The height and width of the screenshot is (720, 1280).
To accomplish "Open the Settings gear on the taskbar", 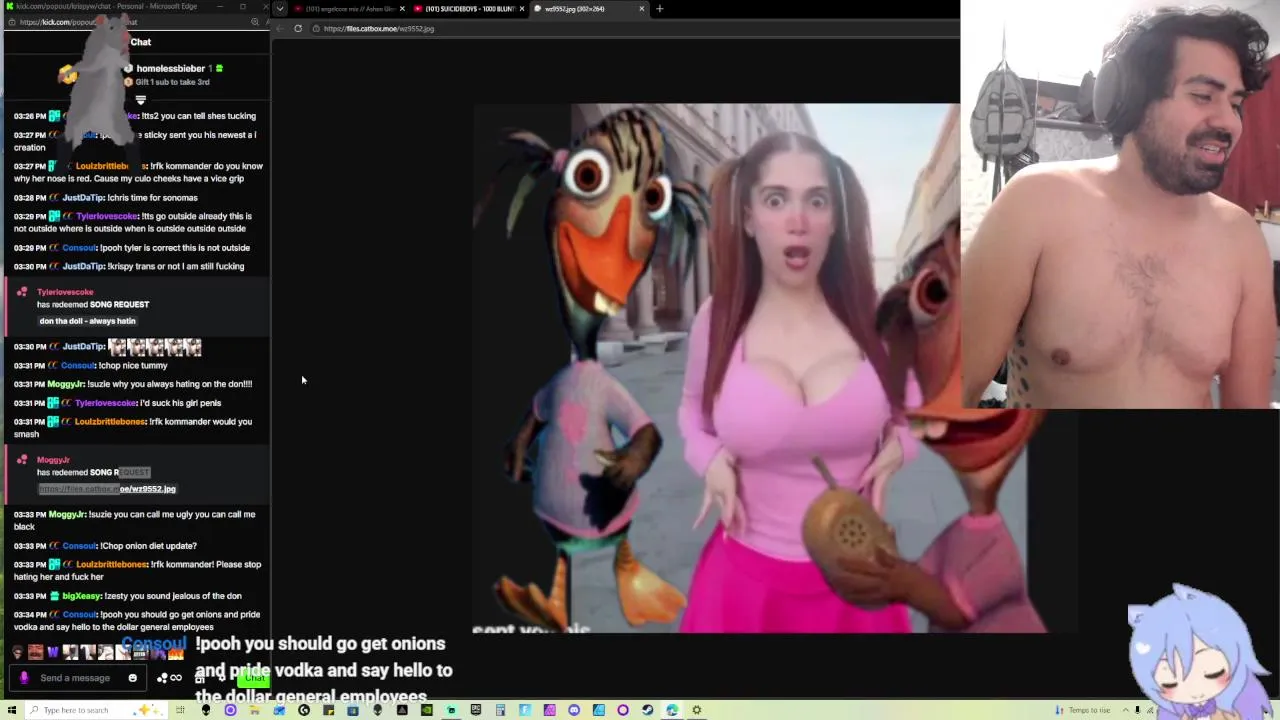I will pyautogui.click(x=696, y=710).
